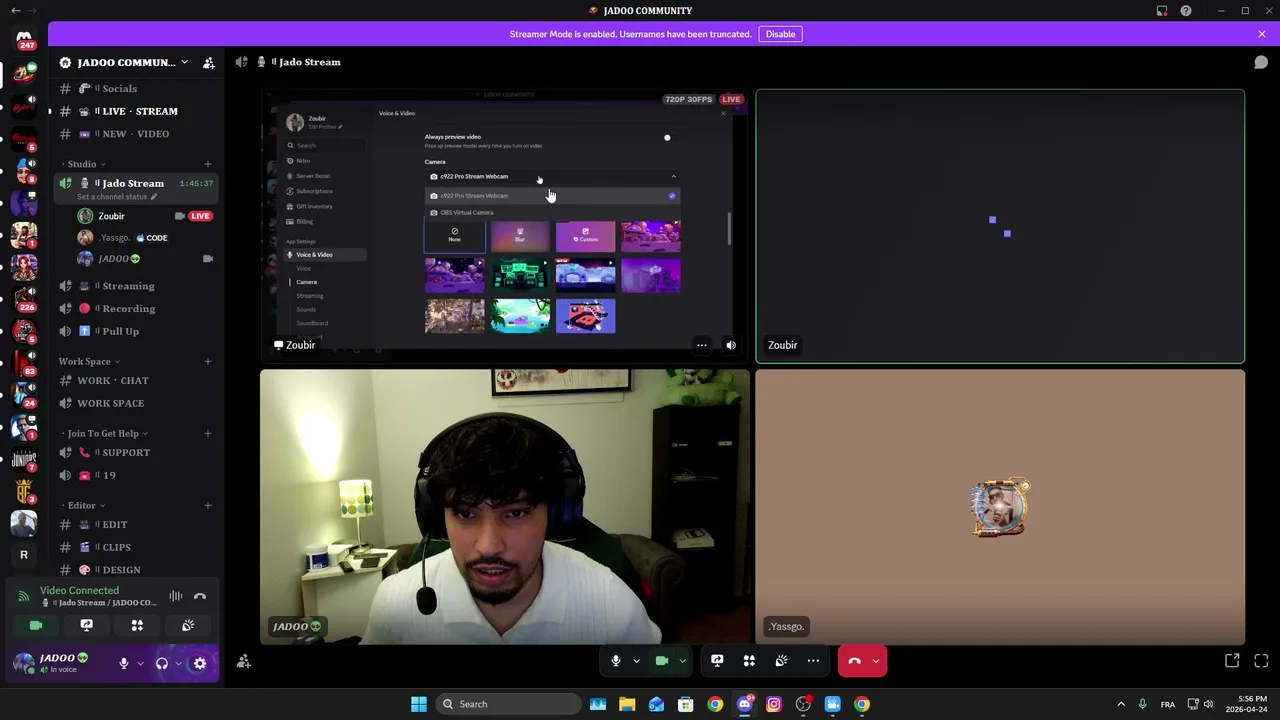
Task: Toggle camera in the voice panel
Action: [36, 625]
